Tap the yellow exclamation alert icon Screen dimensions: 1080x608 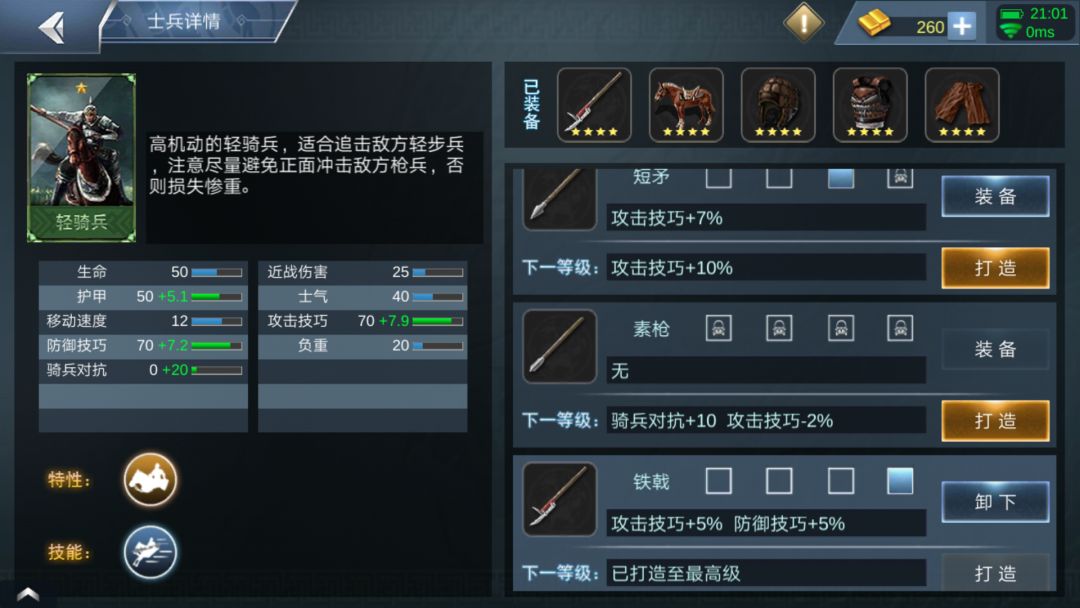tap(803, 22)
